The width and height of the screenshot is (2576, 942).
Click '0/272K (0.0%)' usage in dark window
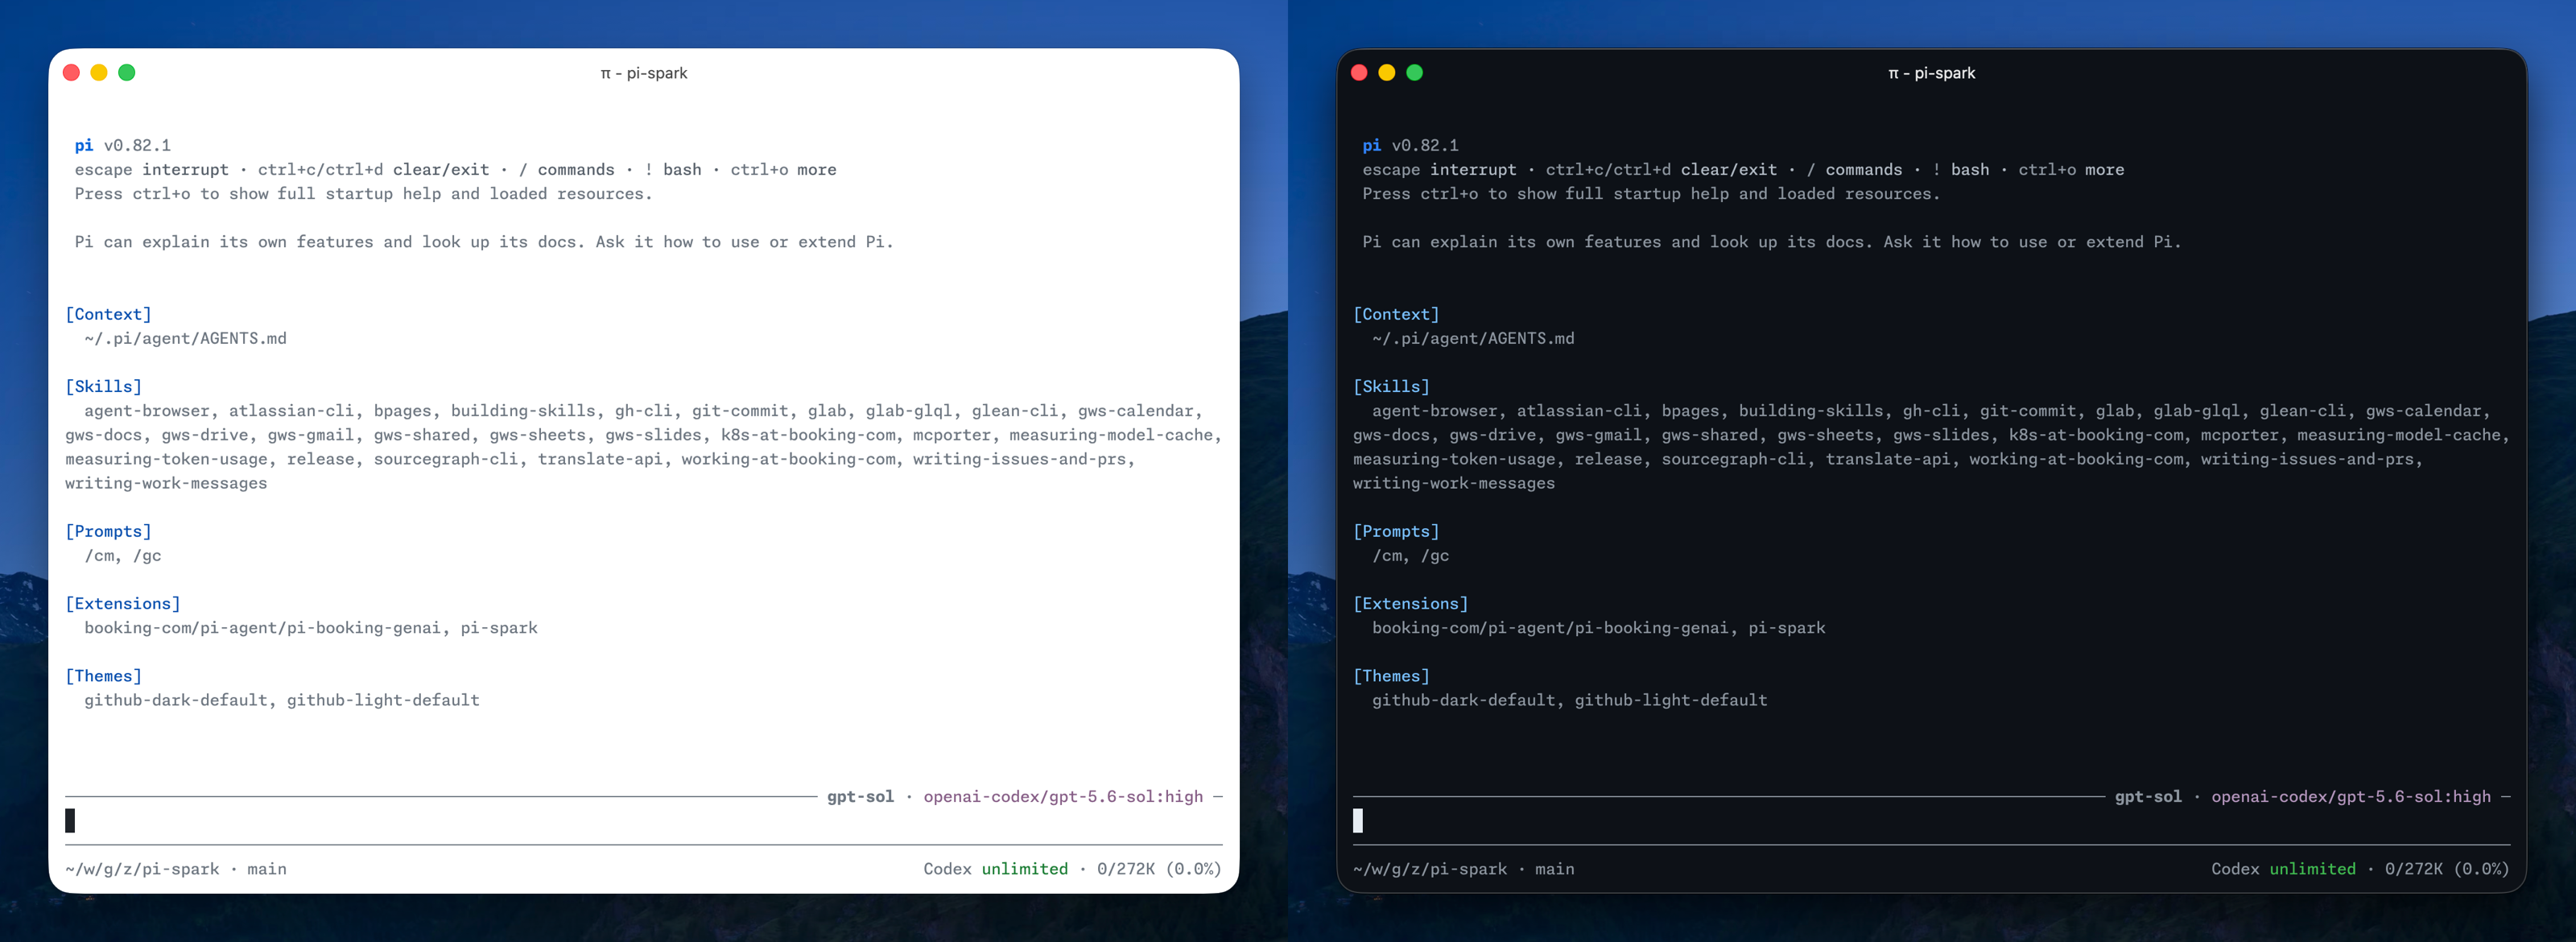click(2448, 869)
